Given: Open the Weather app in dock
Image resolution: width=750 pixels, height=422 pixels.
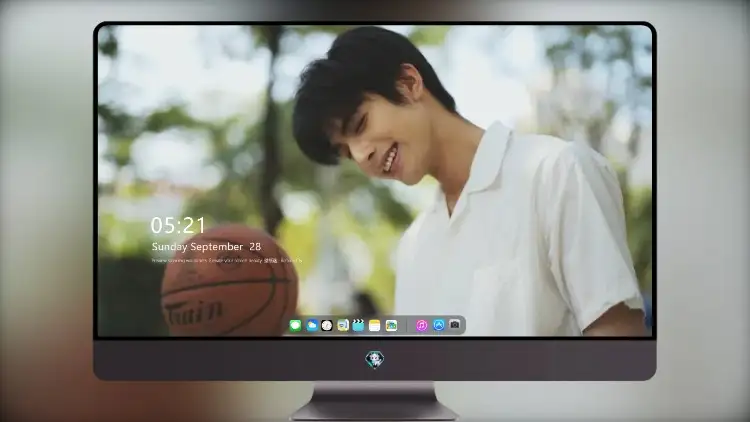Looking at the screenshot, I should (311, 325).
